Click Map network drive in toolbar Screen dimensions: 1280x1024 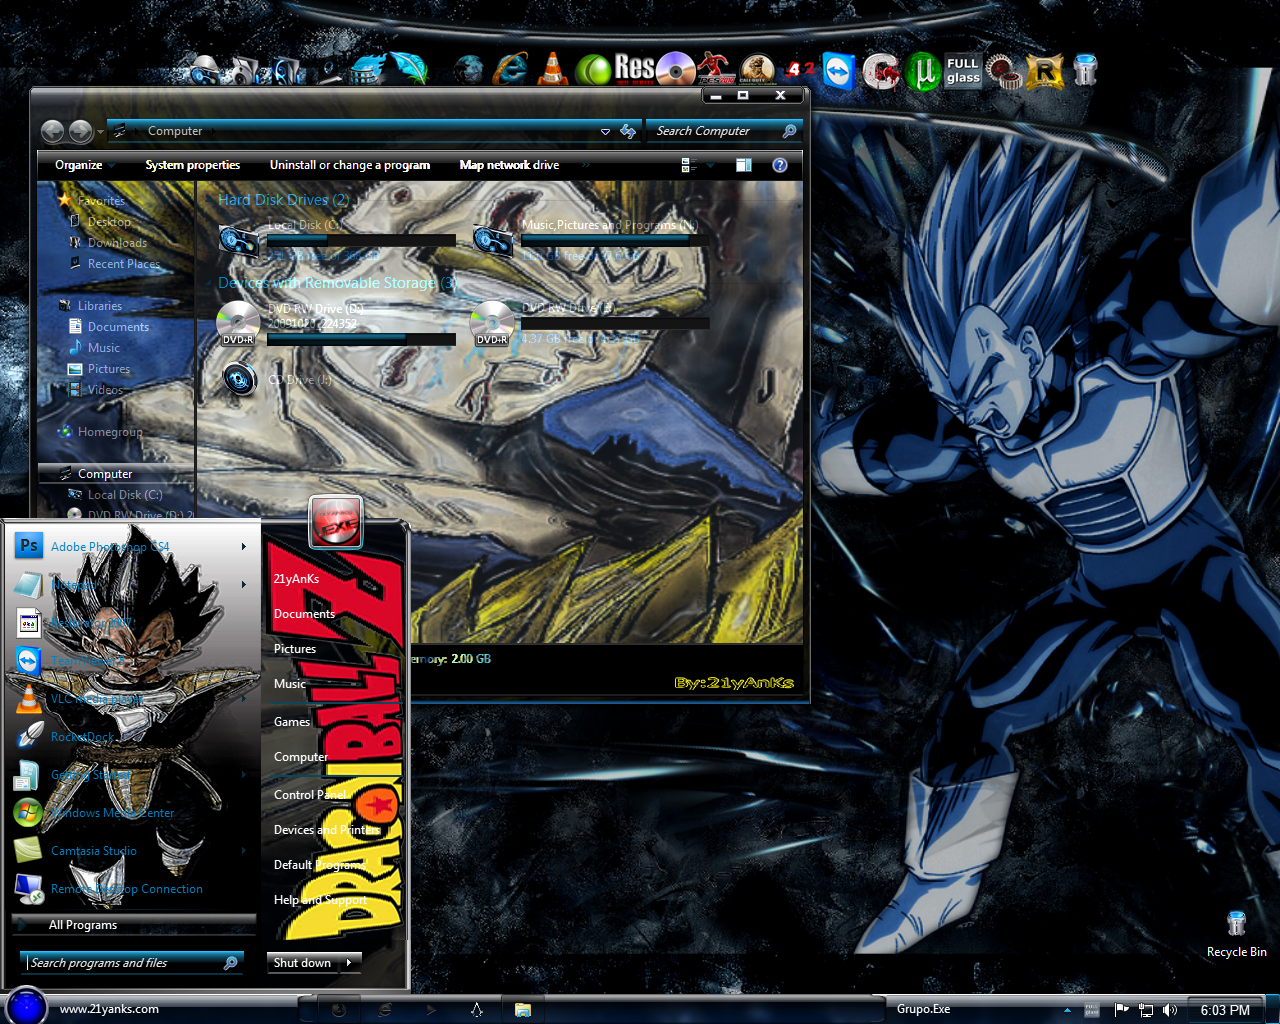[509, 165]
